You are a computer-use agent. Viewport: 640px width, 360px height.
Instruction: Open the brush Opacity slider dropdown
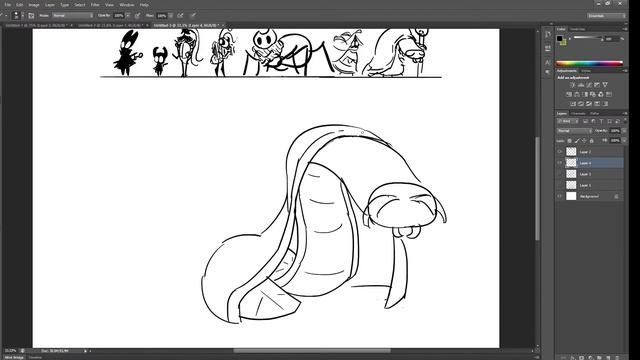128,16
